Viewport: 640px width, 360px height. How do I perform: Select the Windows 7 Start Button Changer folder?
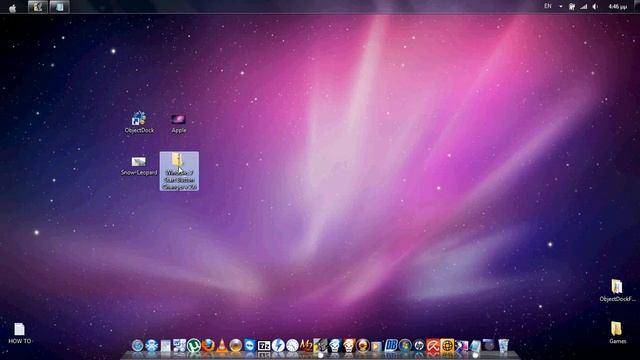179,171
